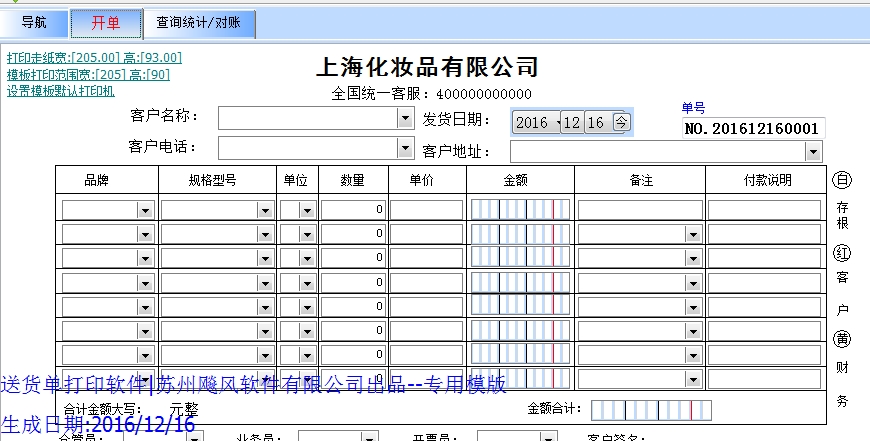This screenshot has height=441, width=870.
Task: Click the 今 today button in the date picker
Action: (x=621, y=122)
